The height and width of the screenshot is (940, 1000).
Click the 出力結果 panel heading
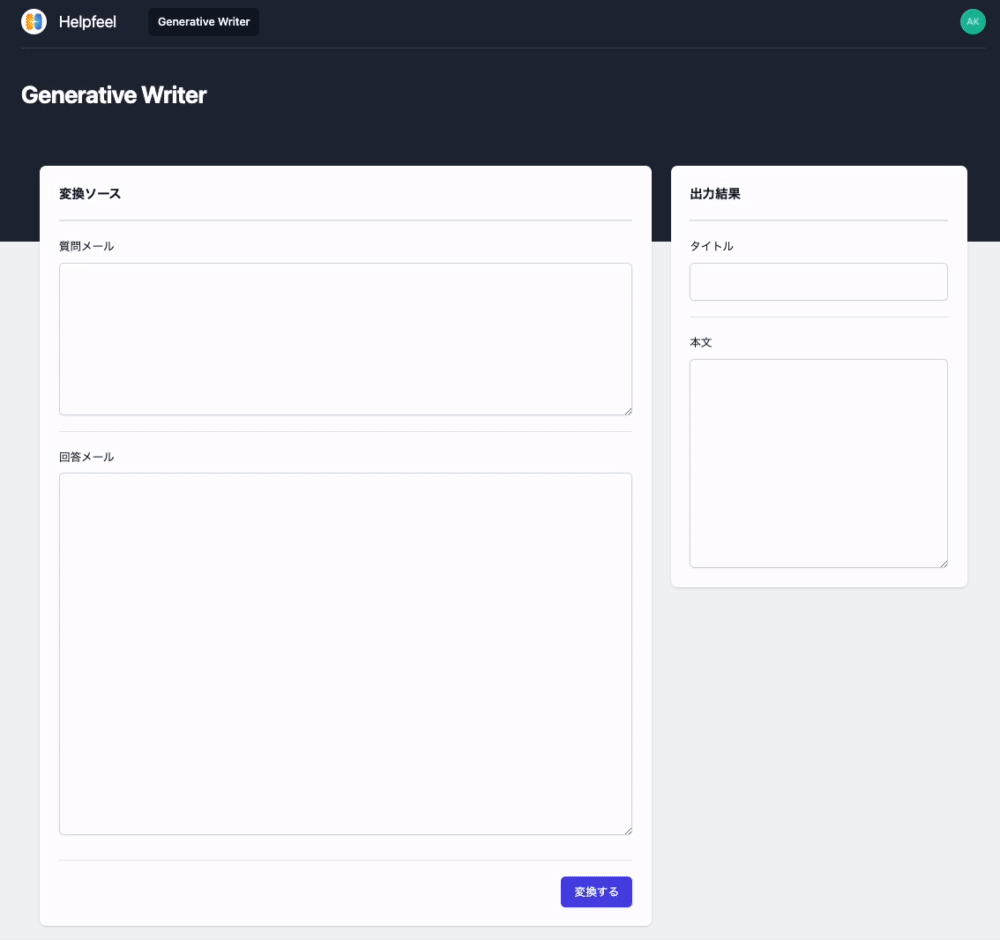(713, 194)
